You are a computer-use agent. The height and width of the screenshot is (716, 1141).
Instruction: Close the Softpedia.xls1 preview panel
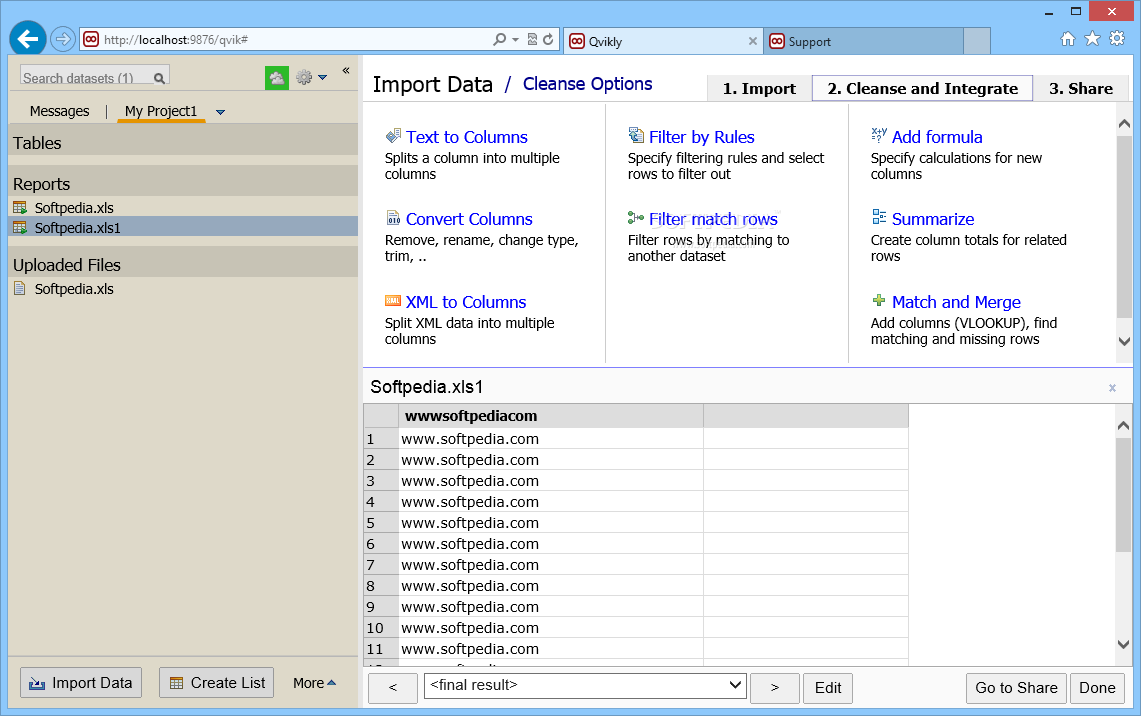(x=1112, y=388)
